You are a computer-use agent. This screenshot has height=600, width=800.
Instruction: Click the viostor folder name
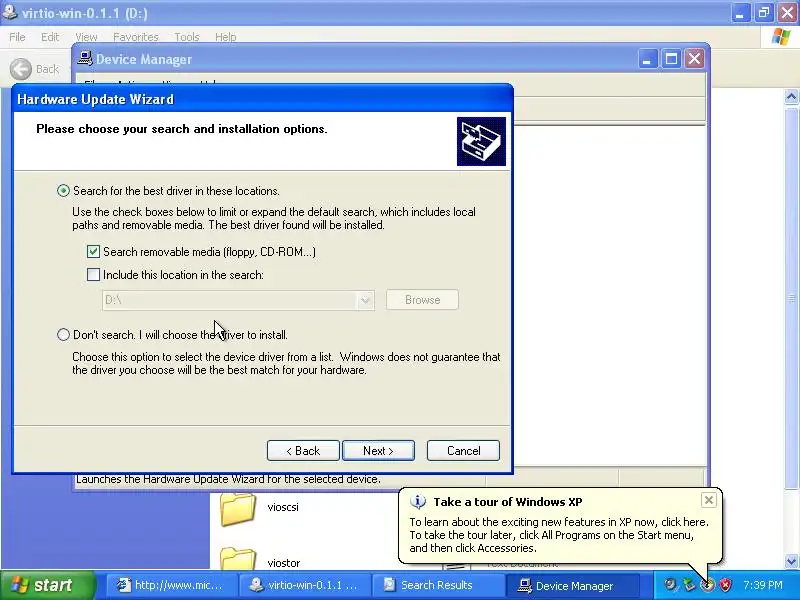click(x=283, y=563)
